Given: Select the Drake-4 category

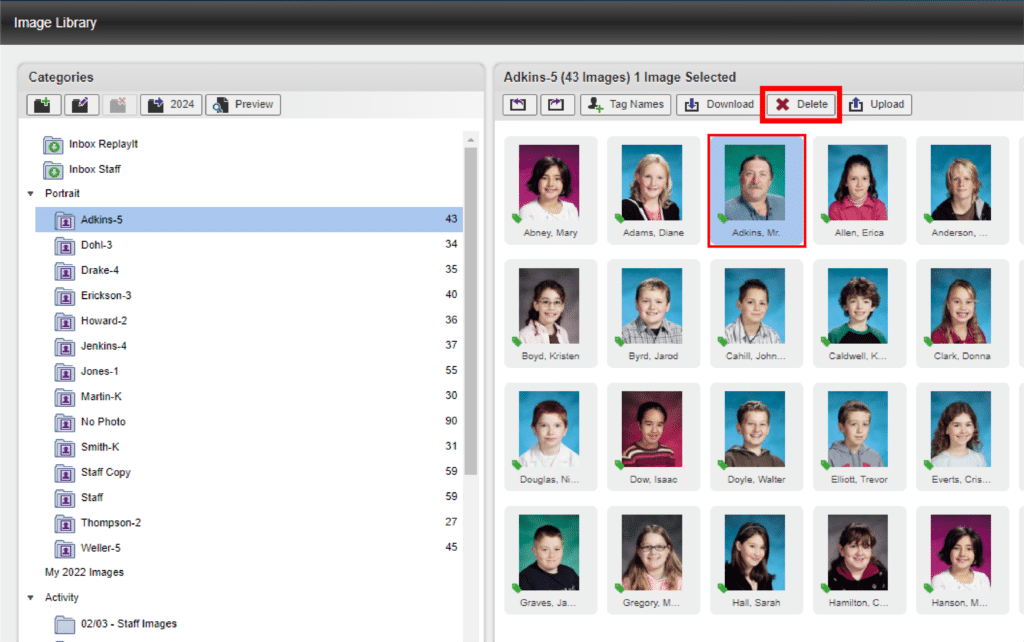Looking at the screenshot, I should click(x=249, y=270).
